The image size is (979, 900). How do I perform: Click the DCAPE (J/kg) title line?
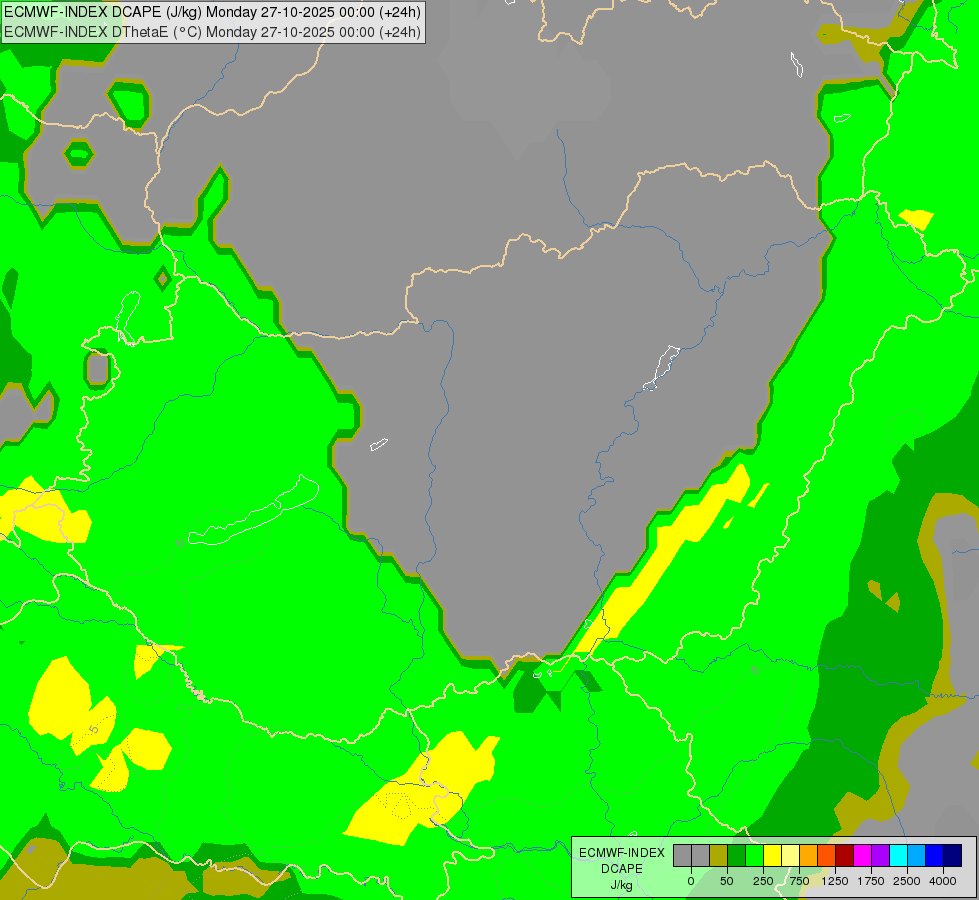(x=212, y=12)
